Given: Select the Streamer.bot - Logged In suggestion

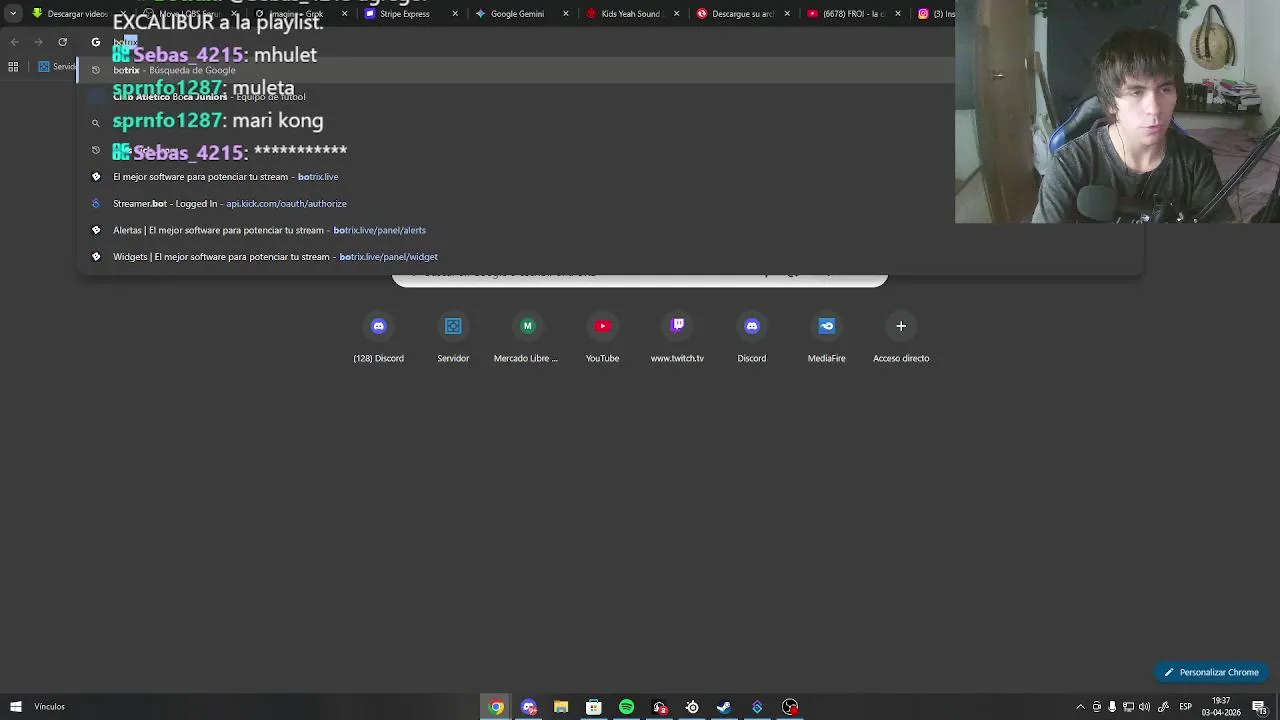Looking at the screenshot, I should tap(610, 204).
